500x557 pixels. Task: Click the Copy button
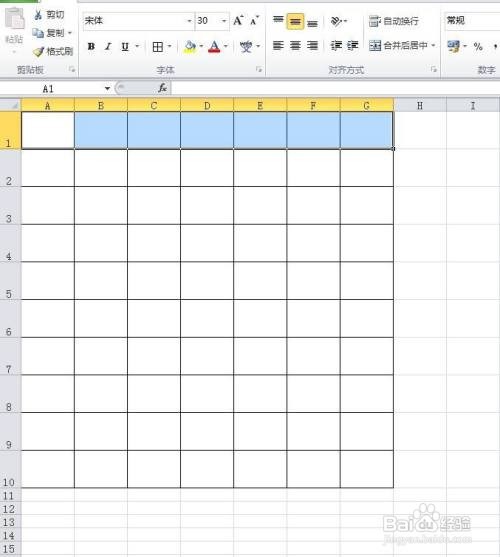(x=48, y=33)
